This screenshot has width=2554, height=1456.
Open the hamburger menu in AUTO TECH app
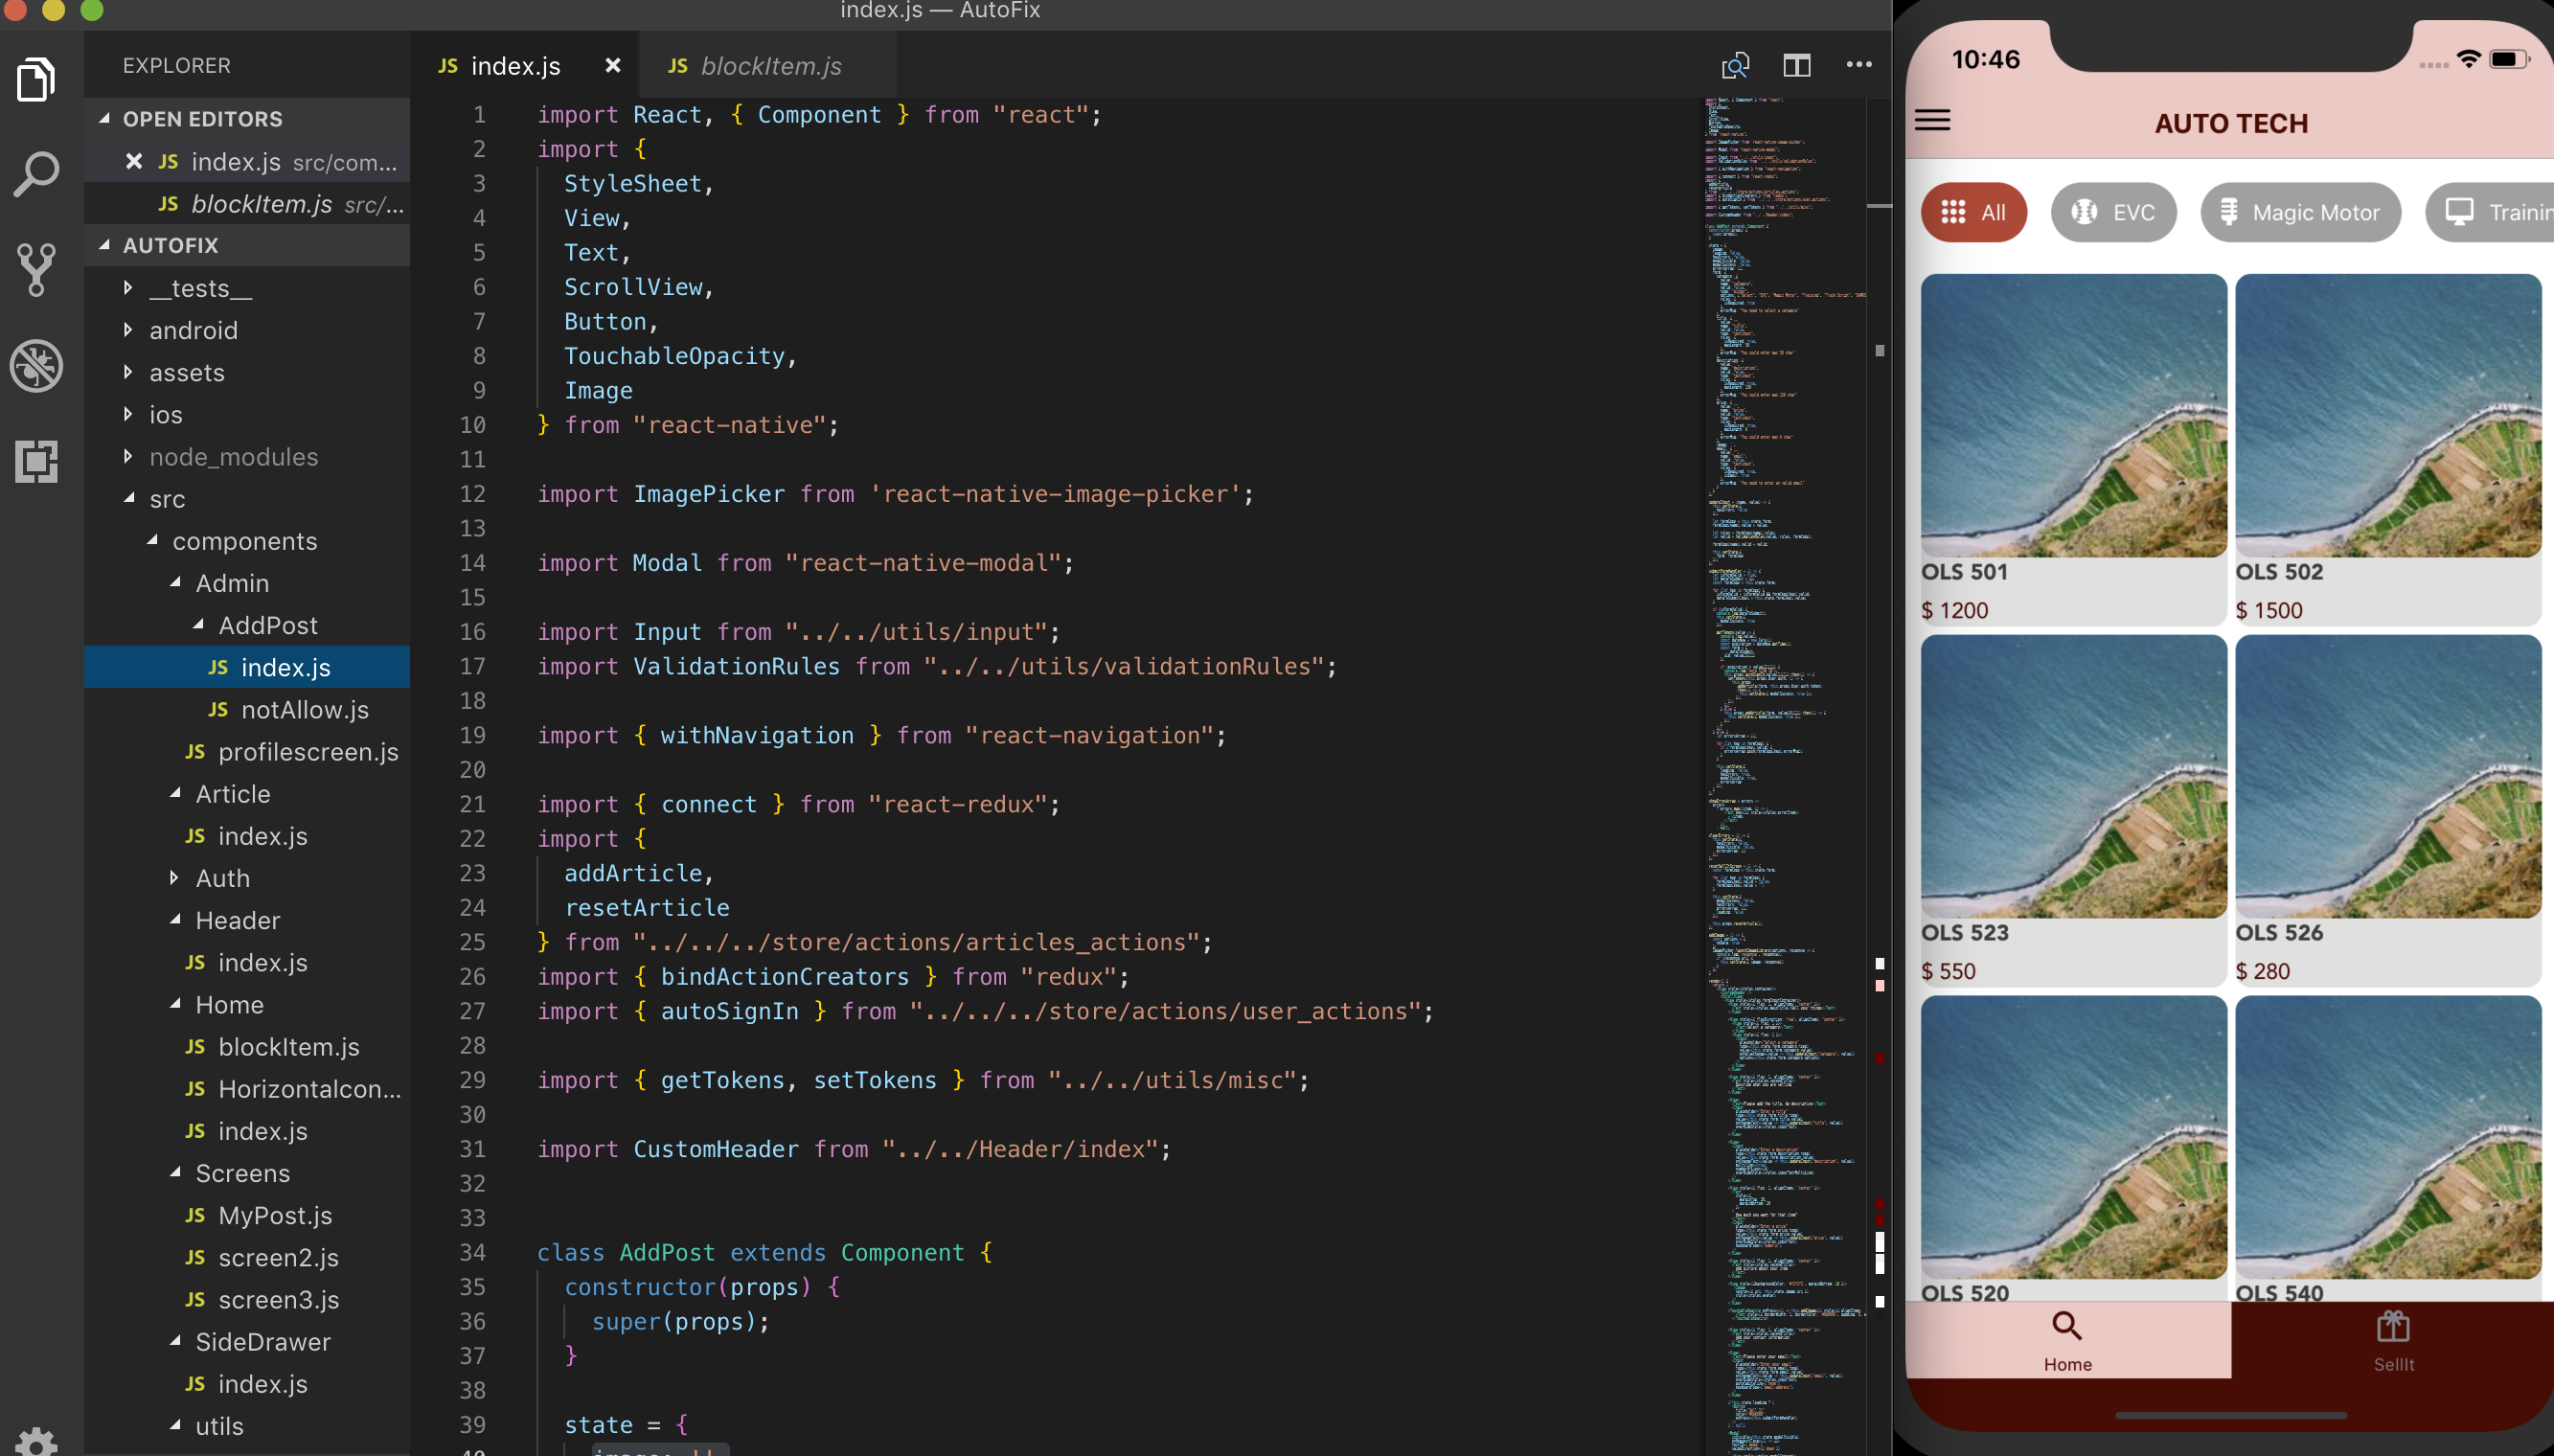[1932, 121]
